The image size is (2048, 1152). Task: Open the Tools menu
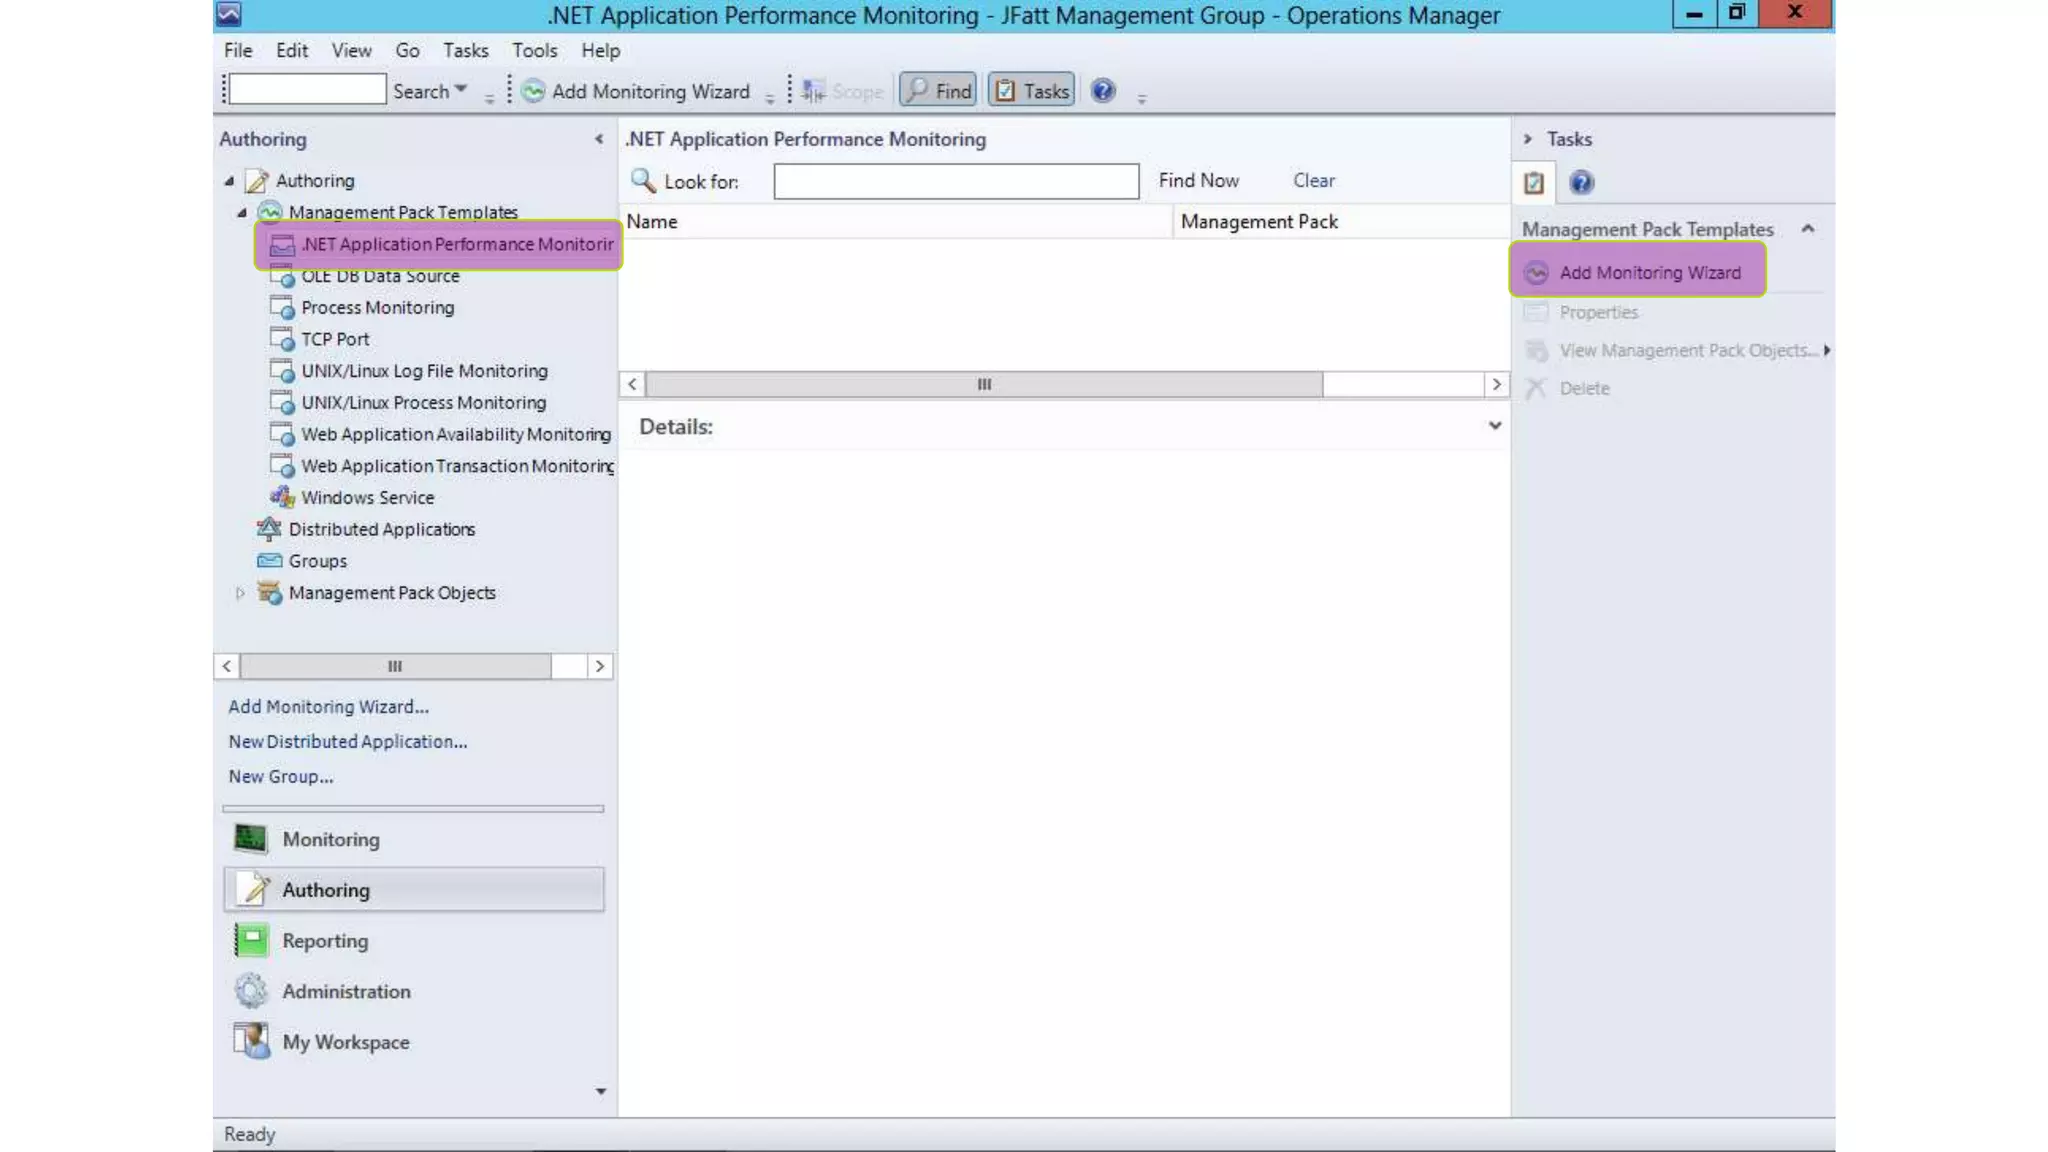point(534,50)
